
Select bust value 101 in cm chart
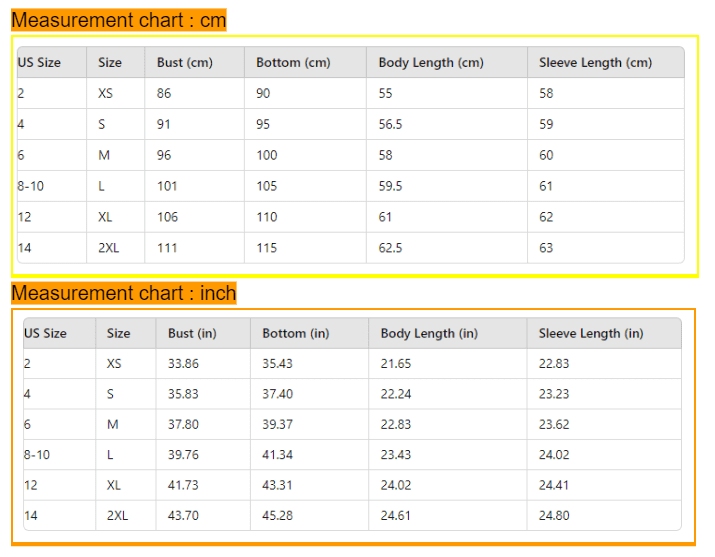[167, 186]
